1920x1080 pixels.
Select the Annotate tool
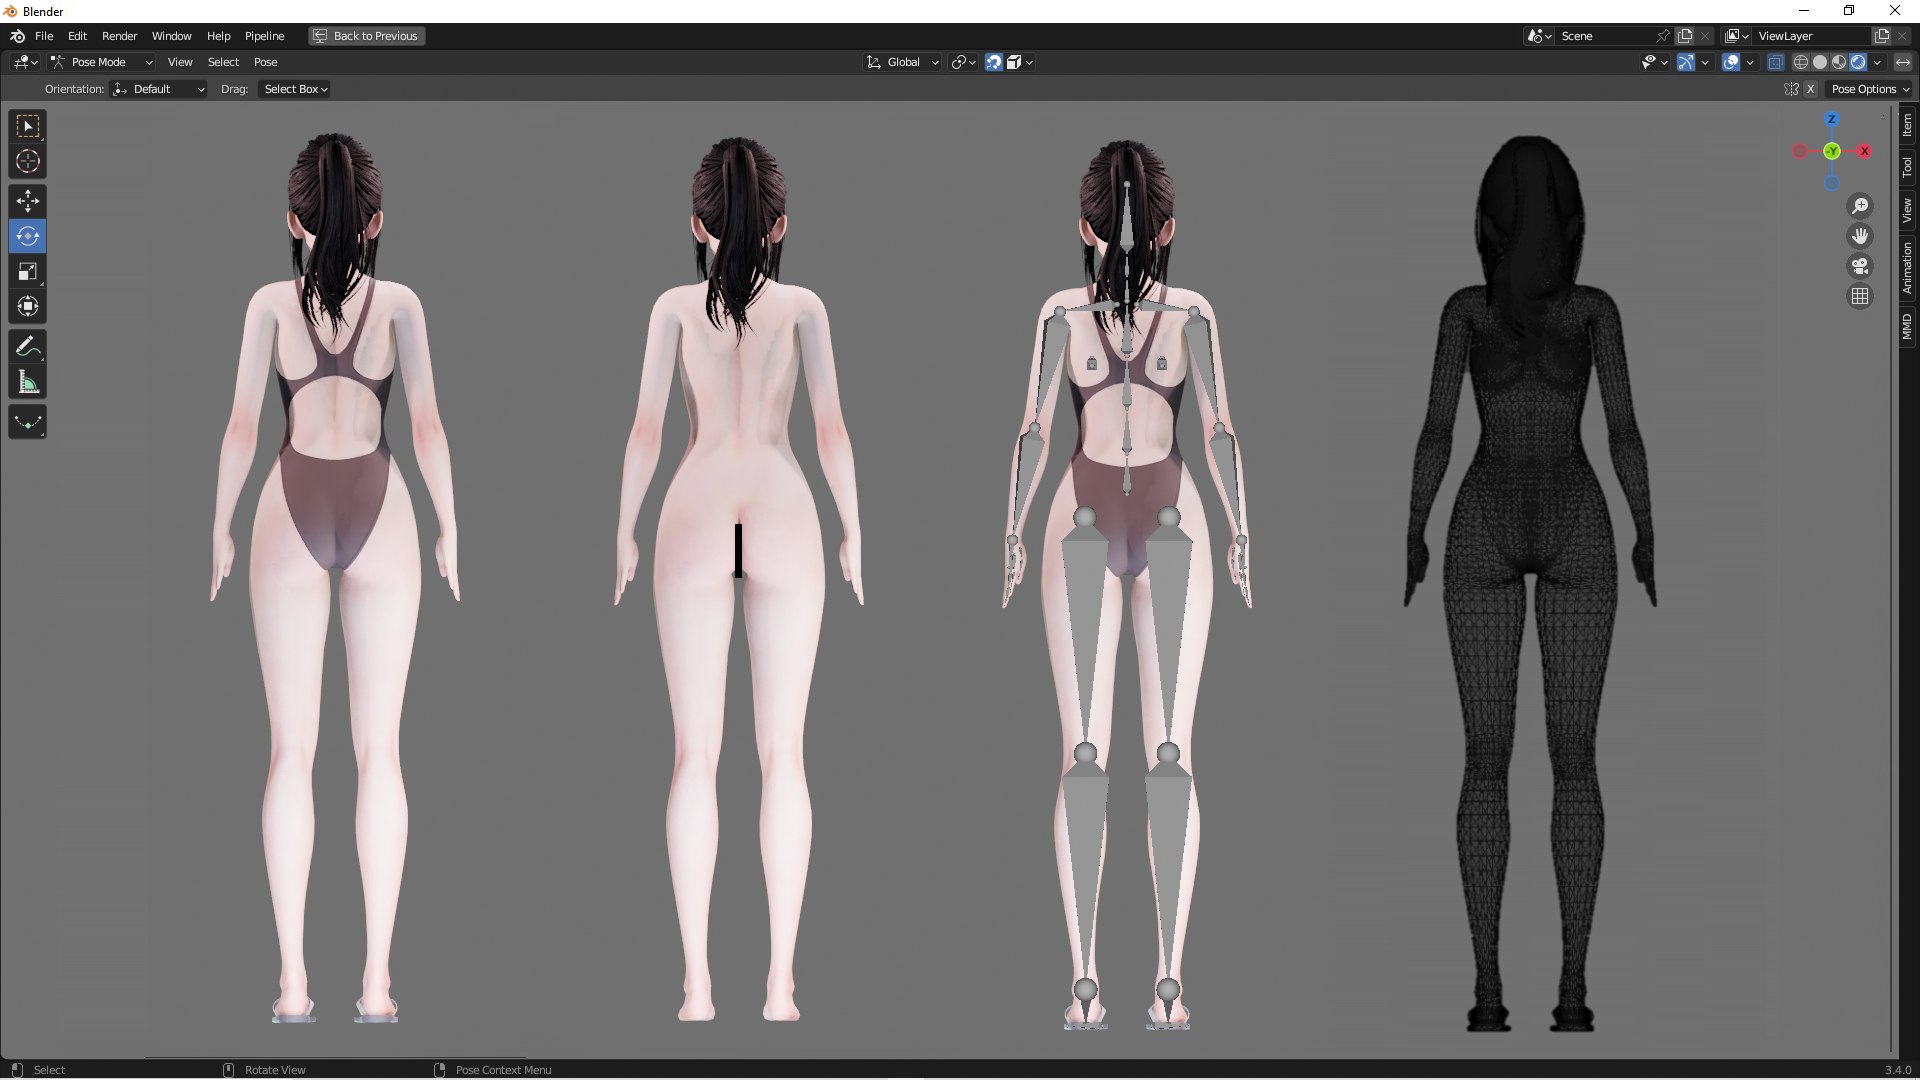28,347
